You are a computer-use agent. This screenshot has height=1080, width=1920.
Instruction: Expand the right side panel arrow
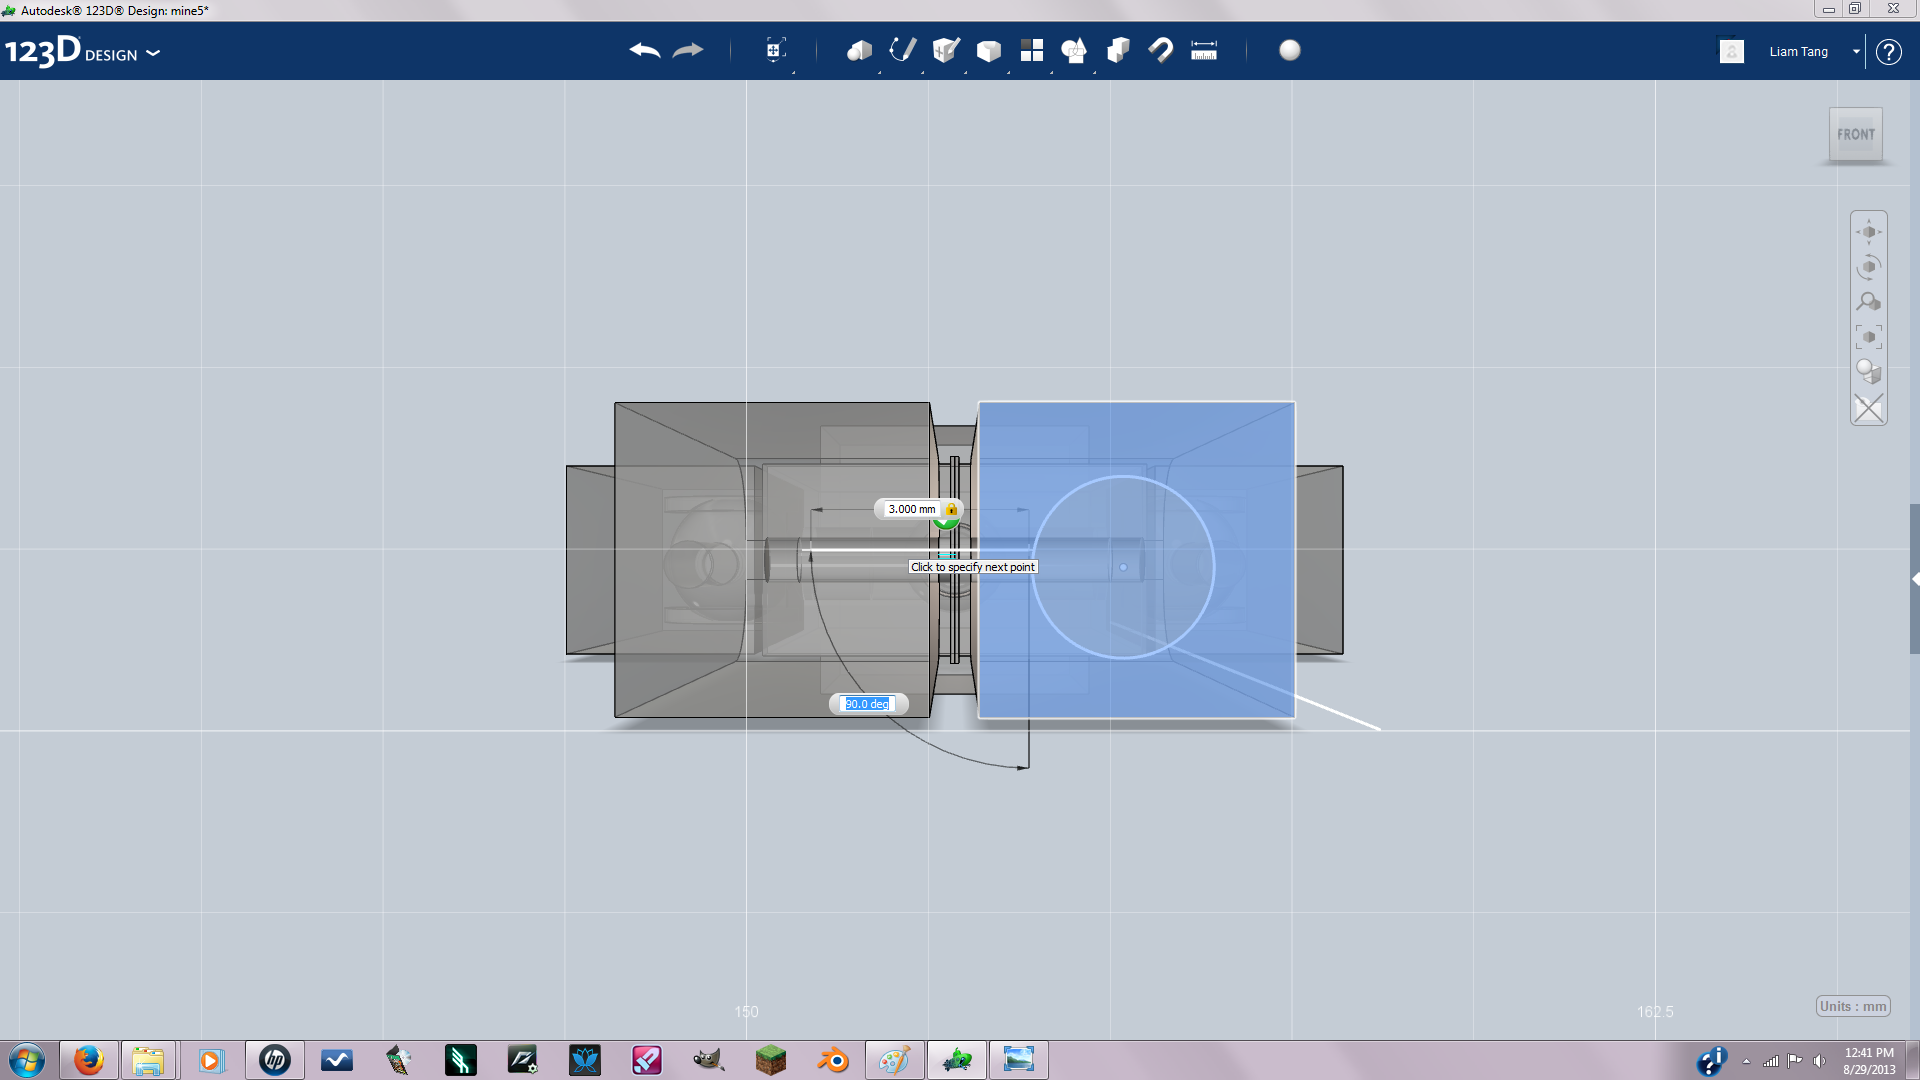point(1915,579)
